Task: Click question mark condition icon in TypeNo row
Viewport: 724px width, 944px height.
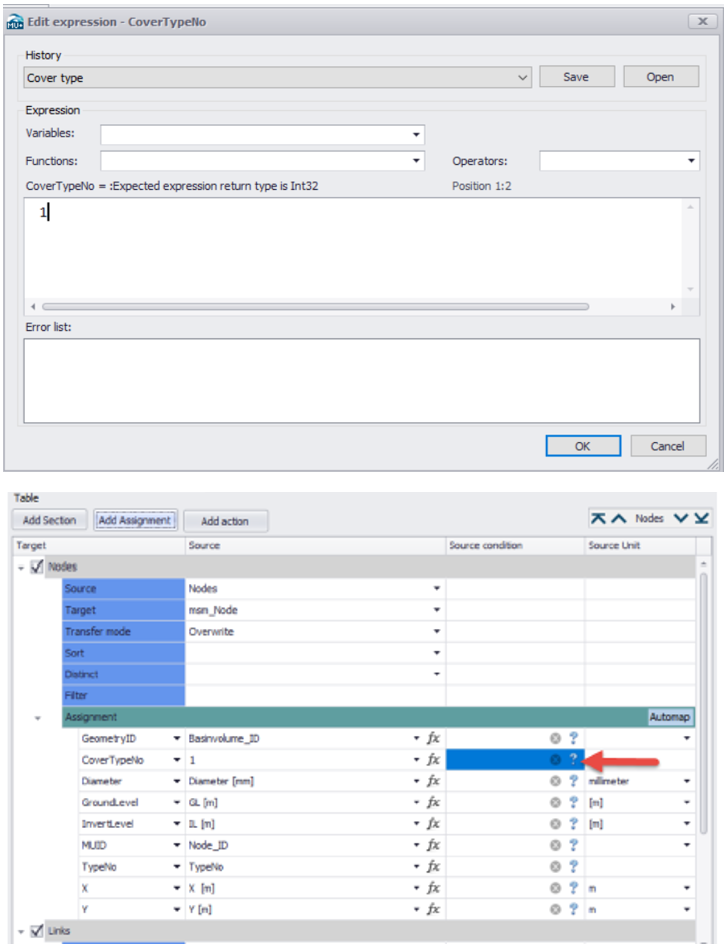Action: coord(574,867)
